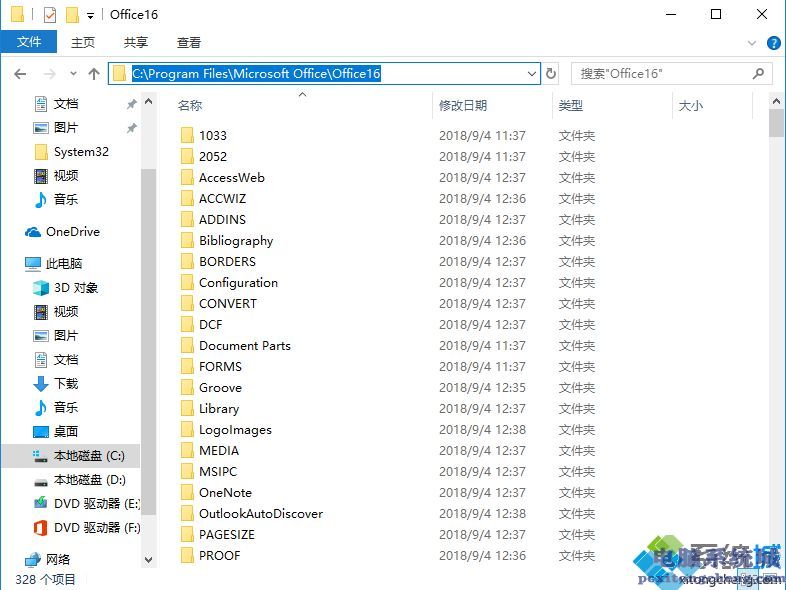Select the DCF folder

coord(211,325)
